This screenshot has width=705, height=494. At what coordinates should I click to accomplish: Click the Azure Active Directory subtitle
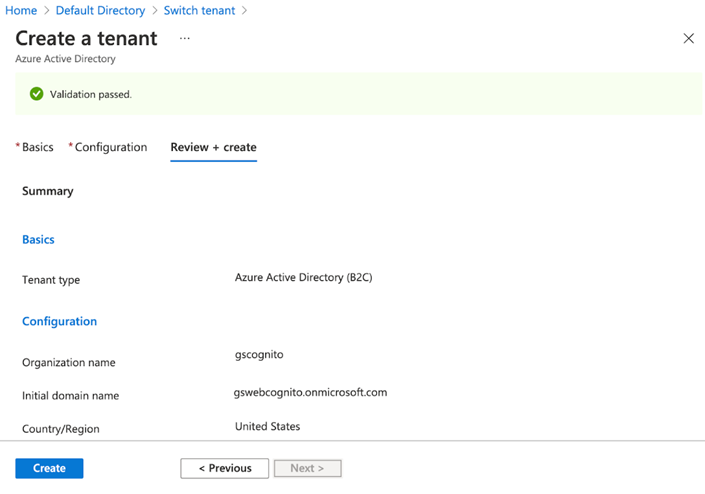tap(65, 59)
